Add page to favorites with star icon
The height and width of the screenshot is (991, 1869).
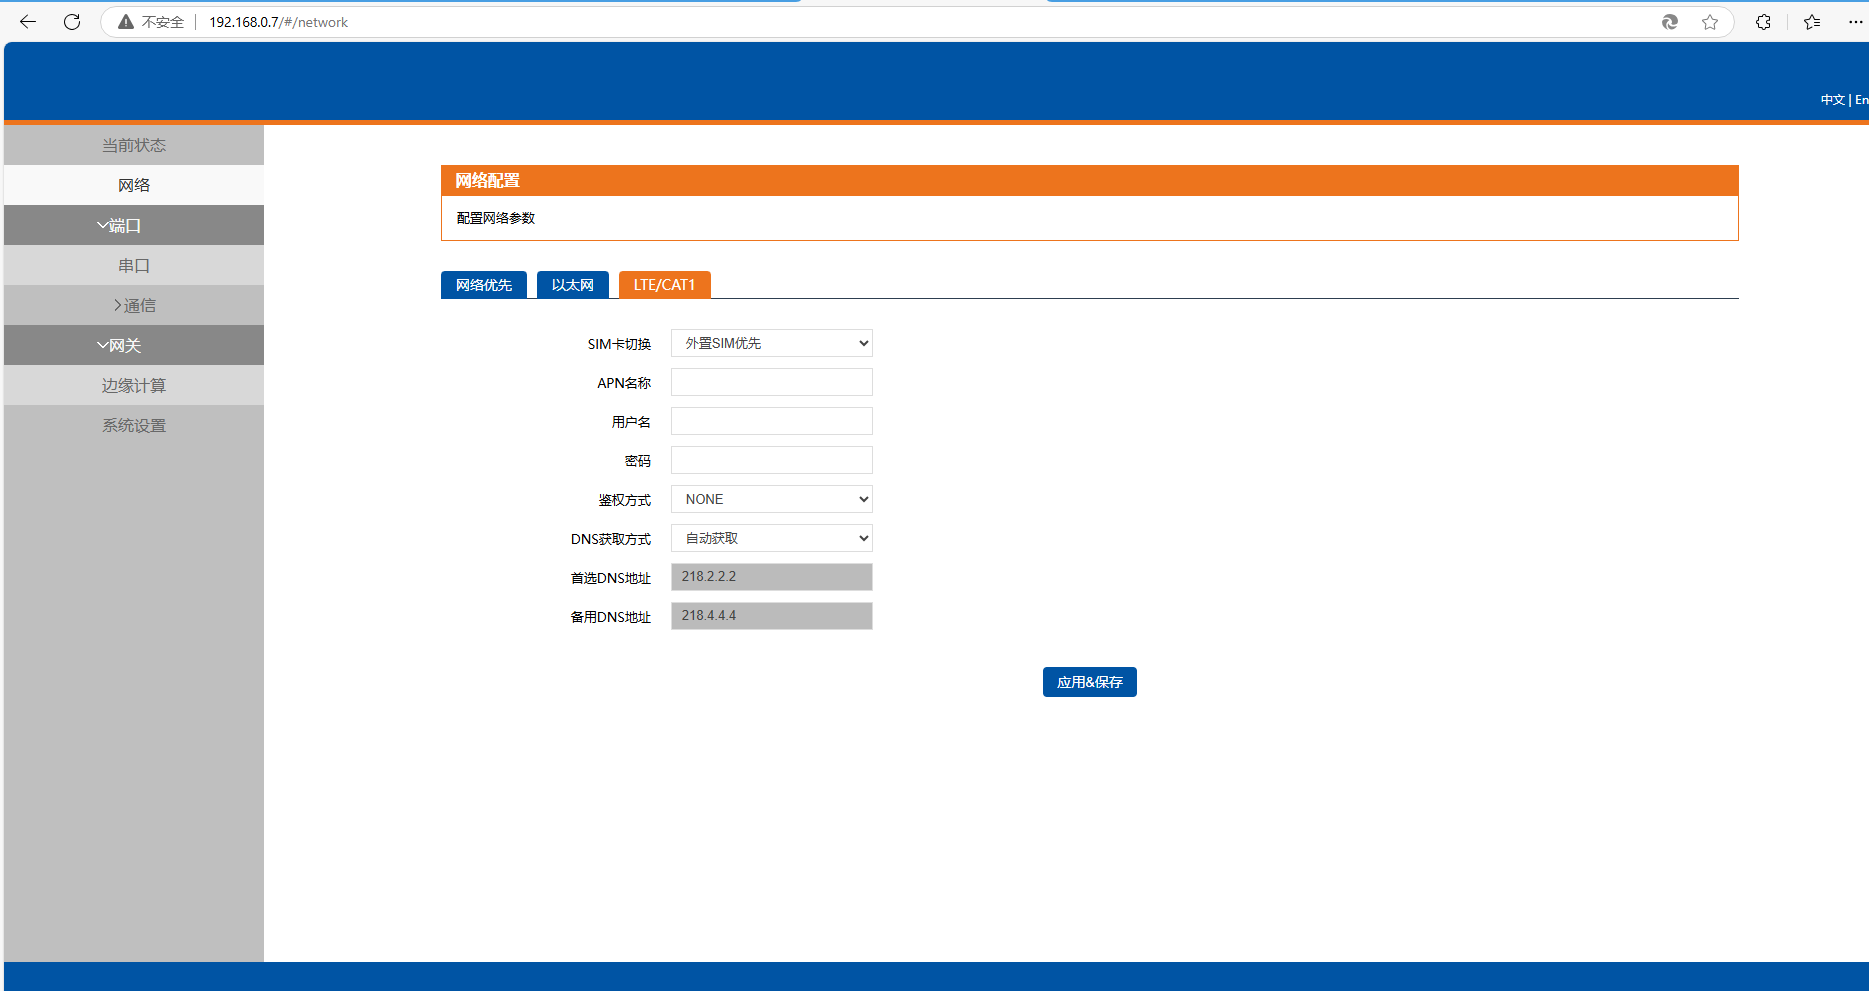click(x=1710, y=22)
